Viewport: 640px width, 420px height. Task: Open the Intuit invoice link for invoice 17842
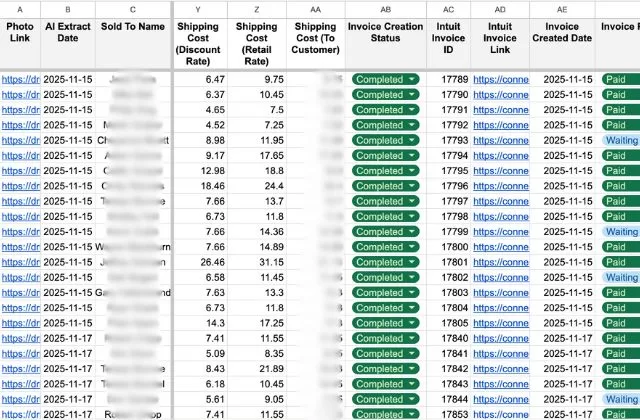click(500, 369)
